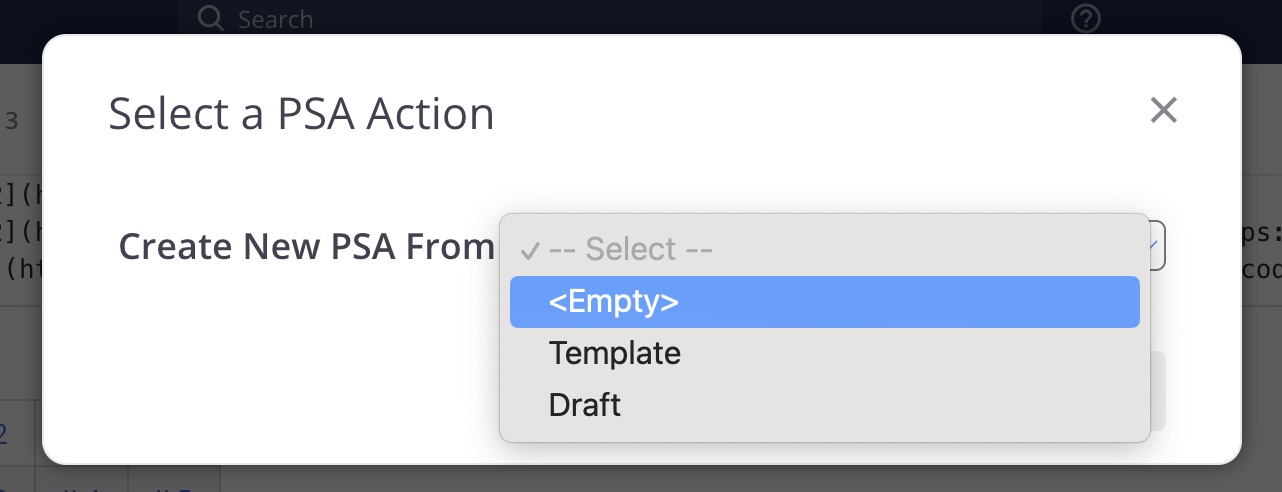
Task: Select Template from the dropdown list
Action: tap(614, 353)
